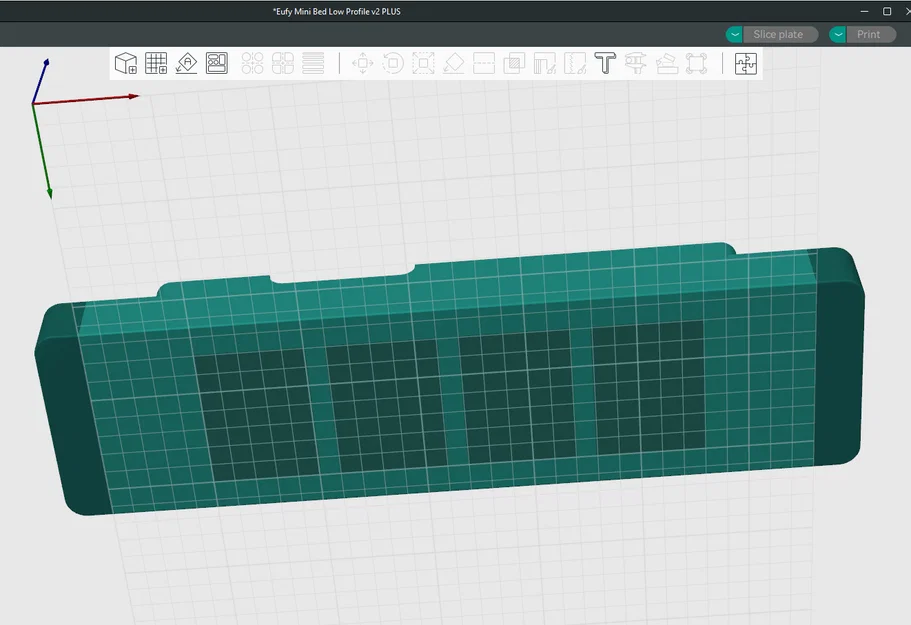This screenshot has height=625, width=911.
Task: Click the Slice plate button
Action: [x=781, y=34]
